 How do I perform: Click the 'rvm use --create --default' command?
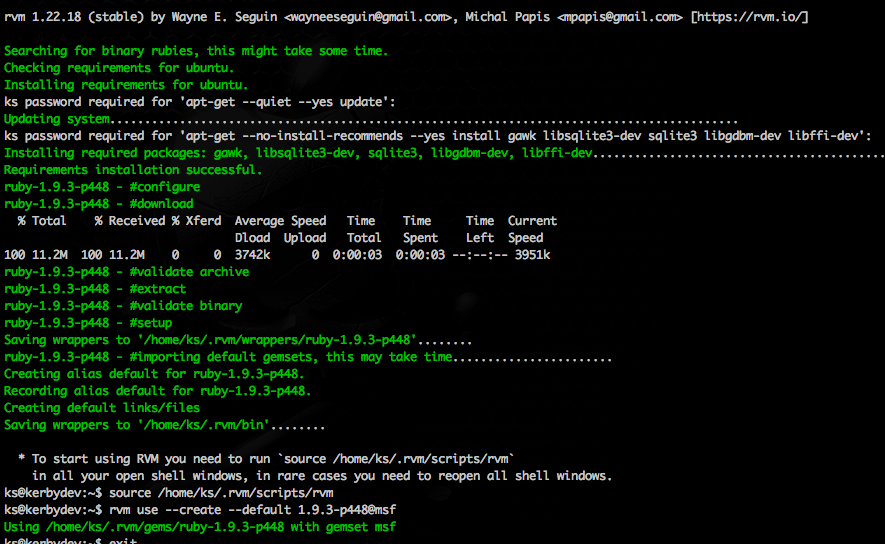(x=252, y=510)
